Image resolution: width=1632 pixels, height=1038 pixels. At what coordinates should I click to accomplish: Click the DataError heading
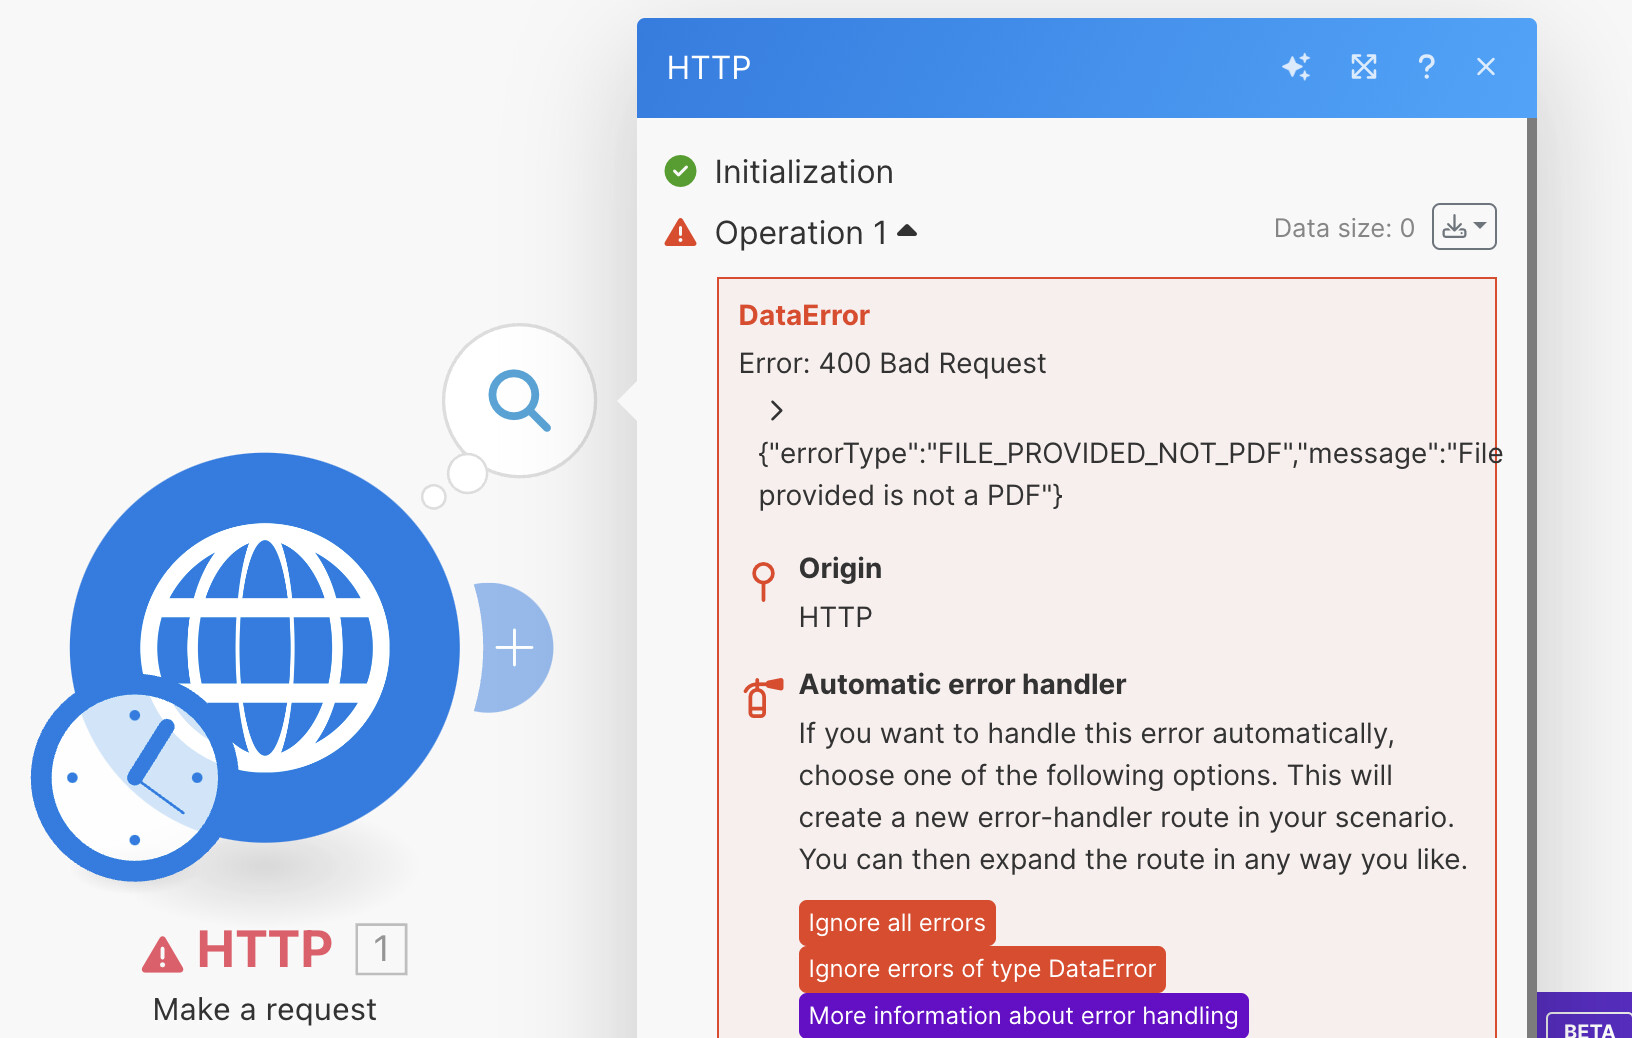(804, 316)
